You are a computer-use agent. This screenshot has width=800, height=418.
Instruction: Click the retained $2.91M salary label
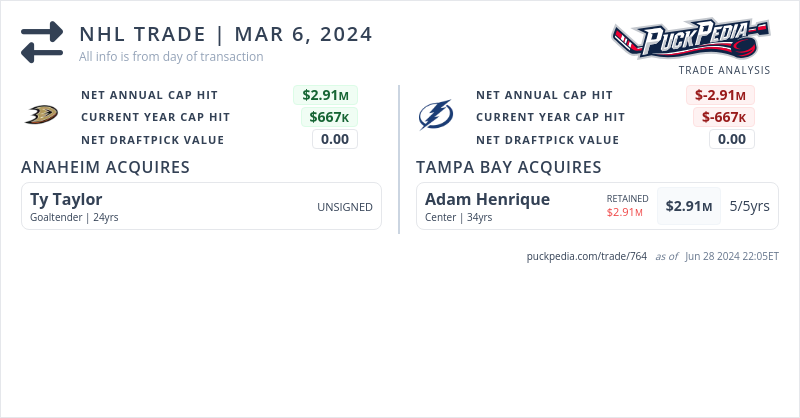coord(627,212)
